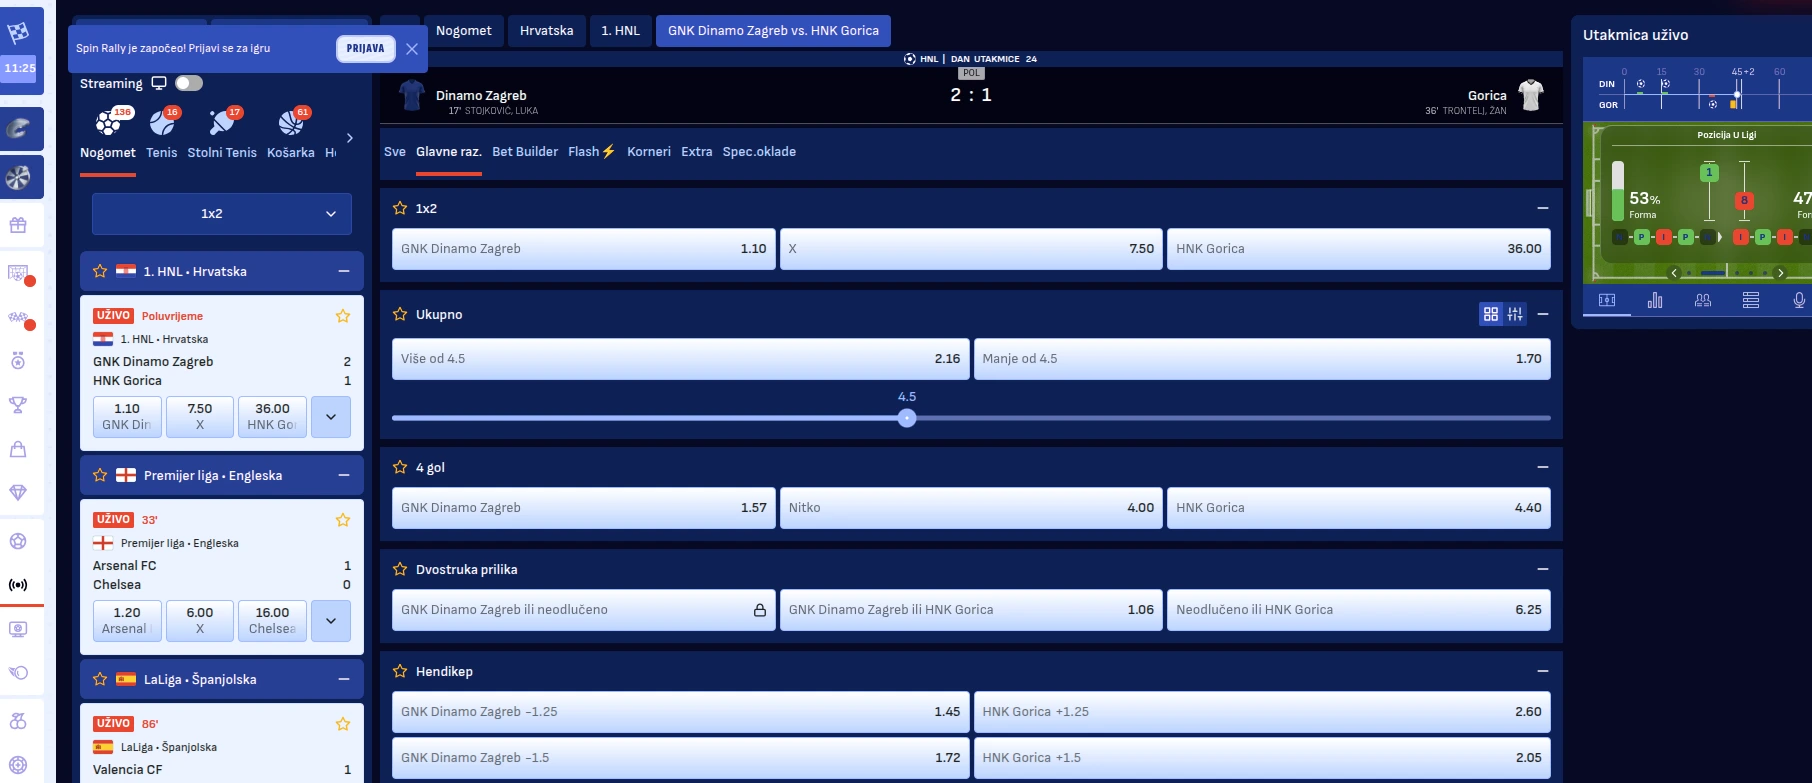This screenshot has height=783, width=1812.
Task: Expand more odds for Dinamo Zagreb match
Action: 331,417
